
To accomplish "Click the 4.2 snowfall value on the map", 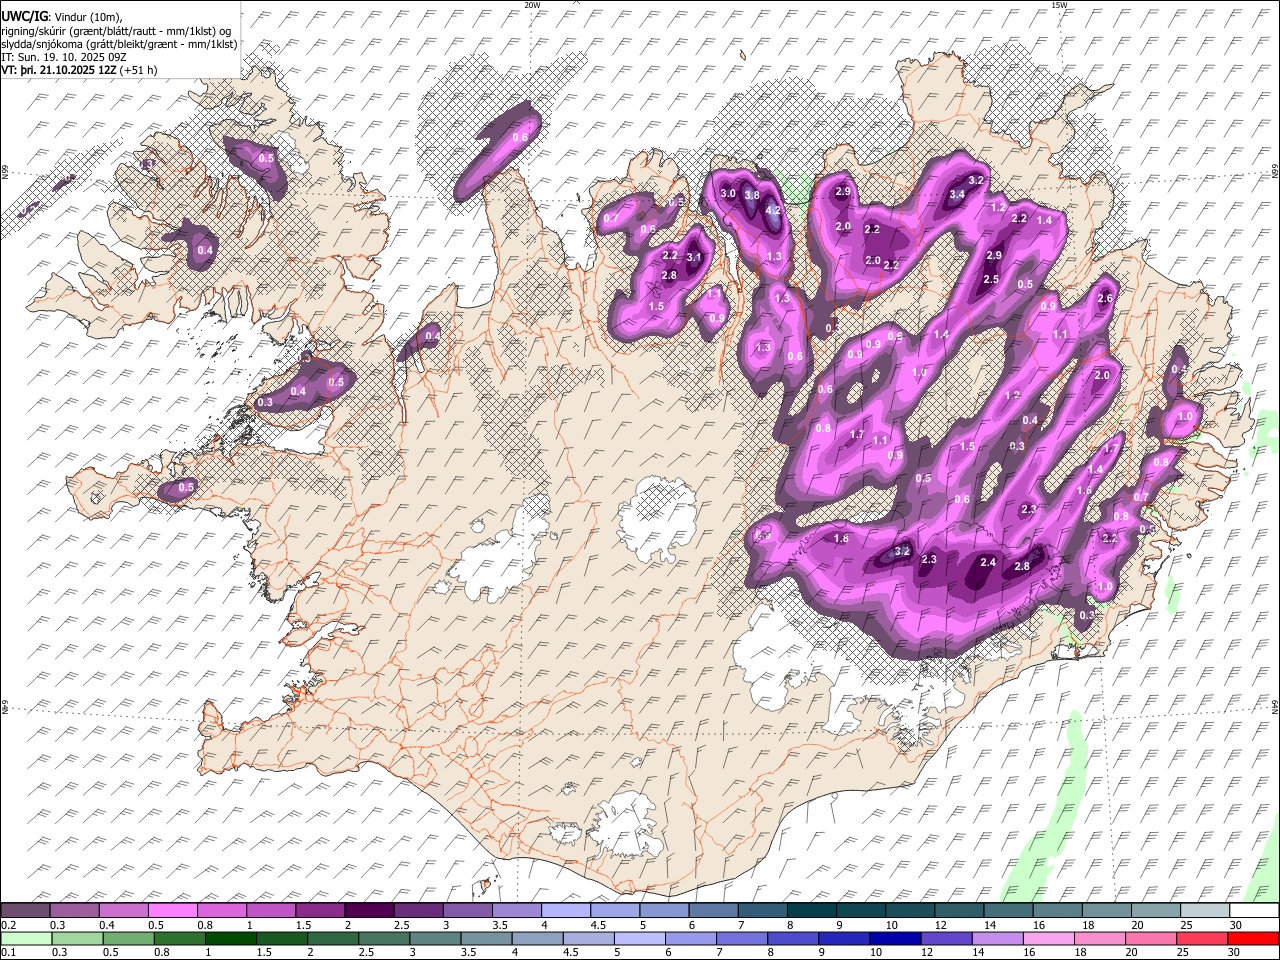I will (773, 211).
